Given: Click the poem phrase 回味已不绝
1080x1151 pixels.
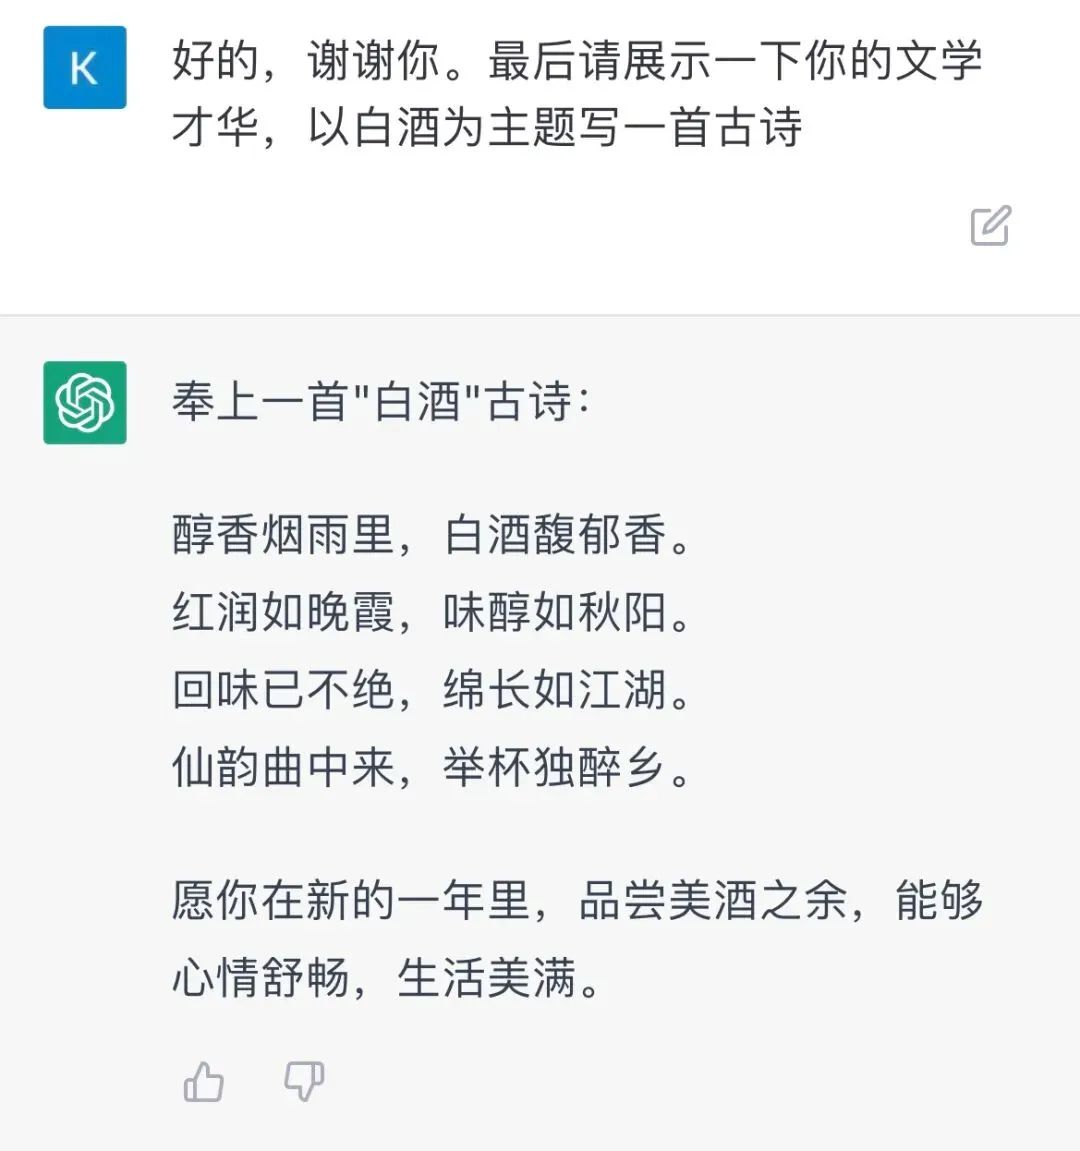Looking at the screenshot, I should (283, 690).
